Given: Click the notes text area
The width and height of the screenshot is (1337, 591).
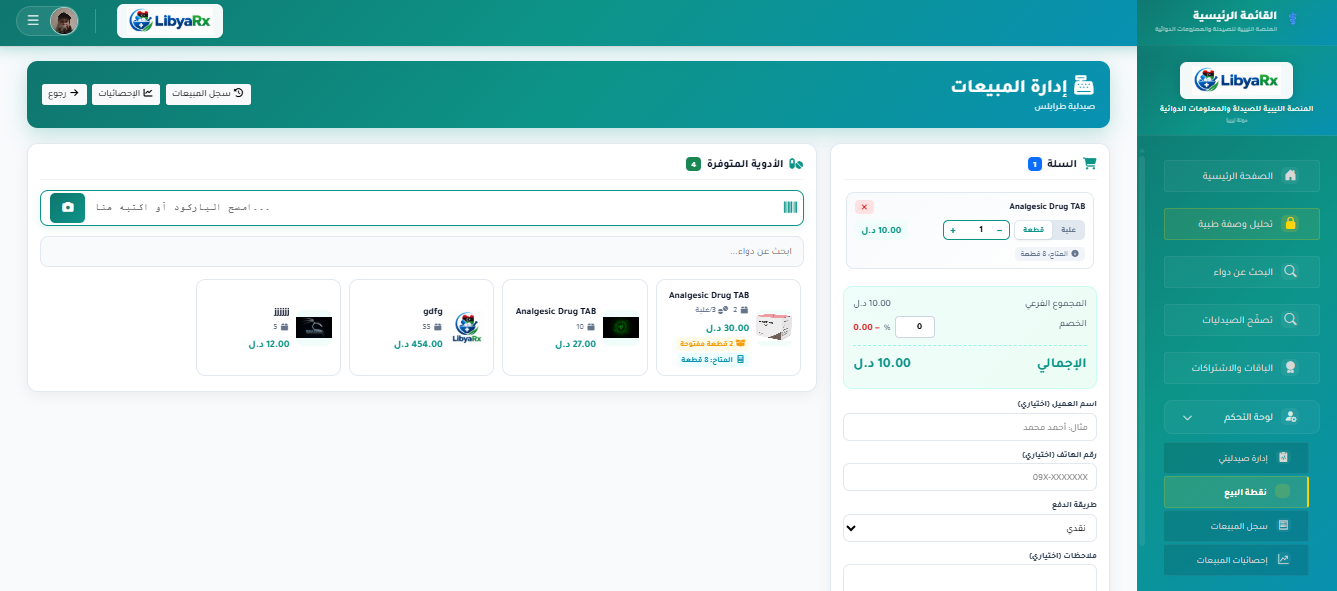Looking at the screenshot, I should [970, 578].
